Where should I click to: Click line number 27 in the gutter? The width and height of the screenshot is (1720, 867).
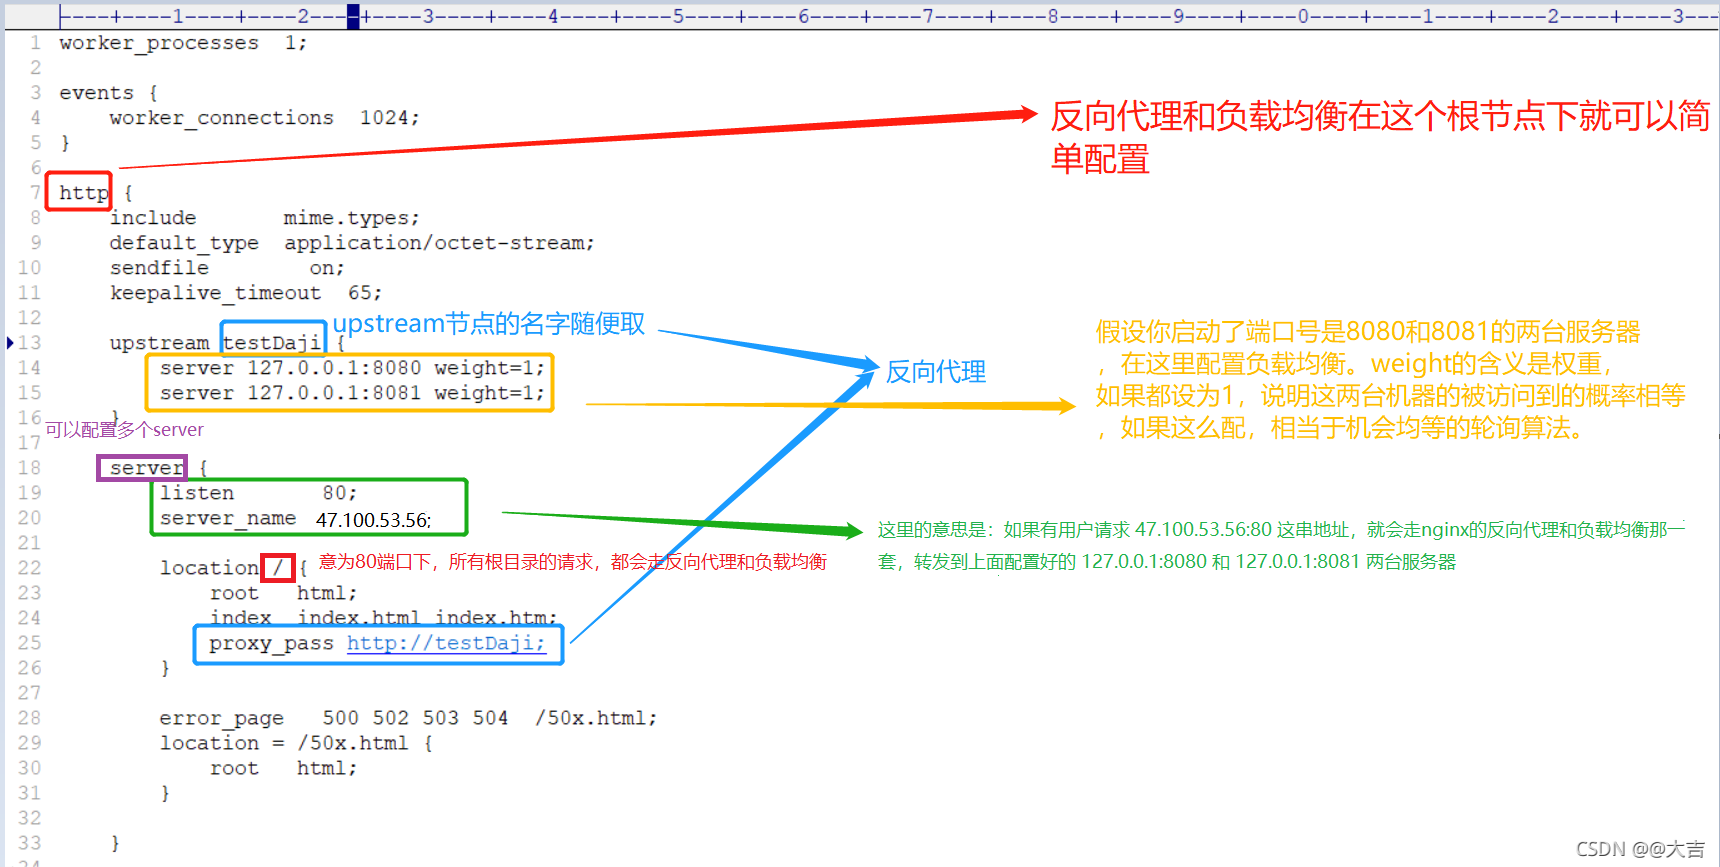pyautogui.click(x=29, y=693)
